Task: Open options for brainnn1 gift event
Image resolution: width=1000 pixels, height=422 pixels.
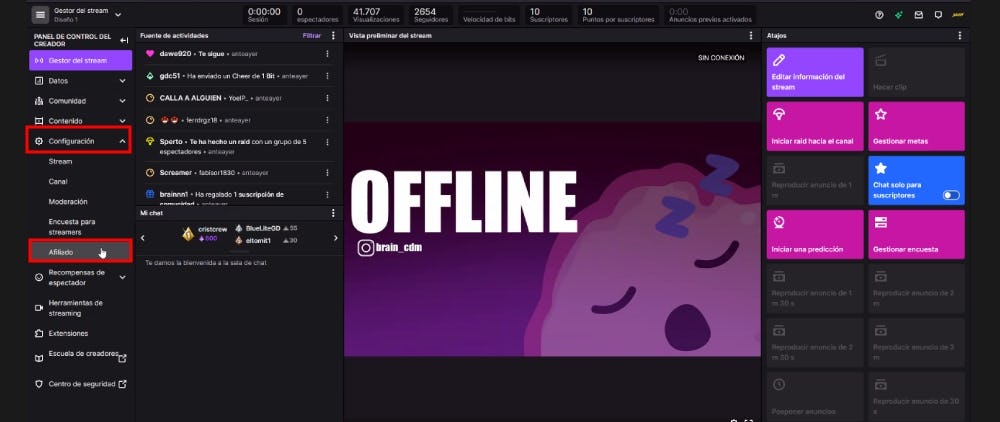Action: tap(327, 194)
